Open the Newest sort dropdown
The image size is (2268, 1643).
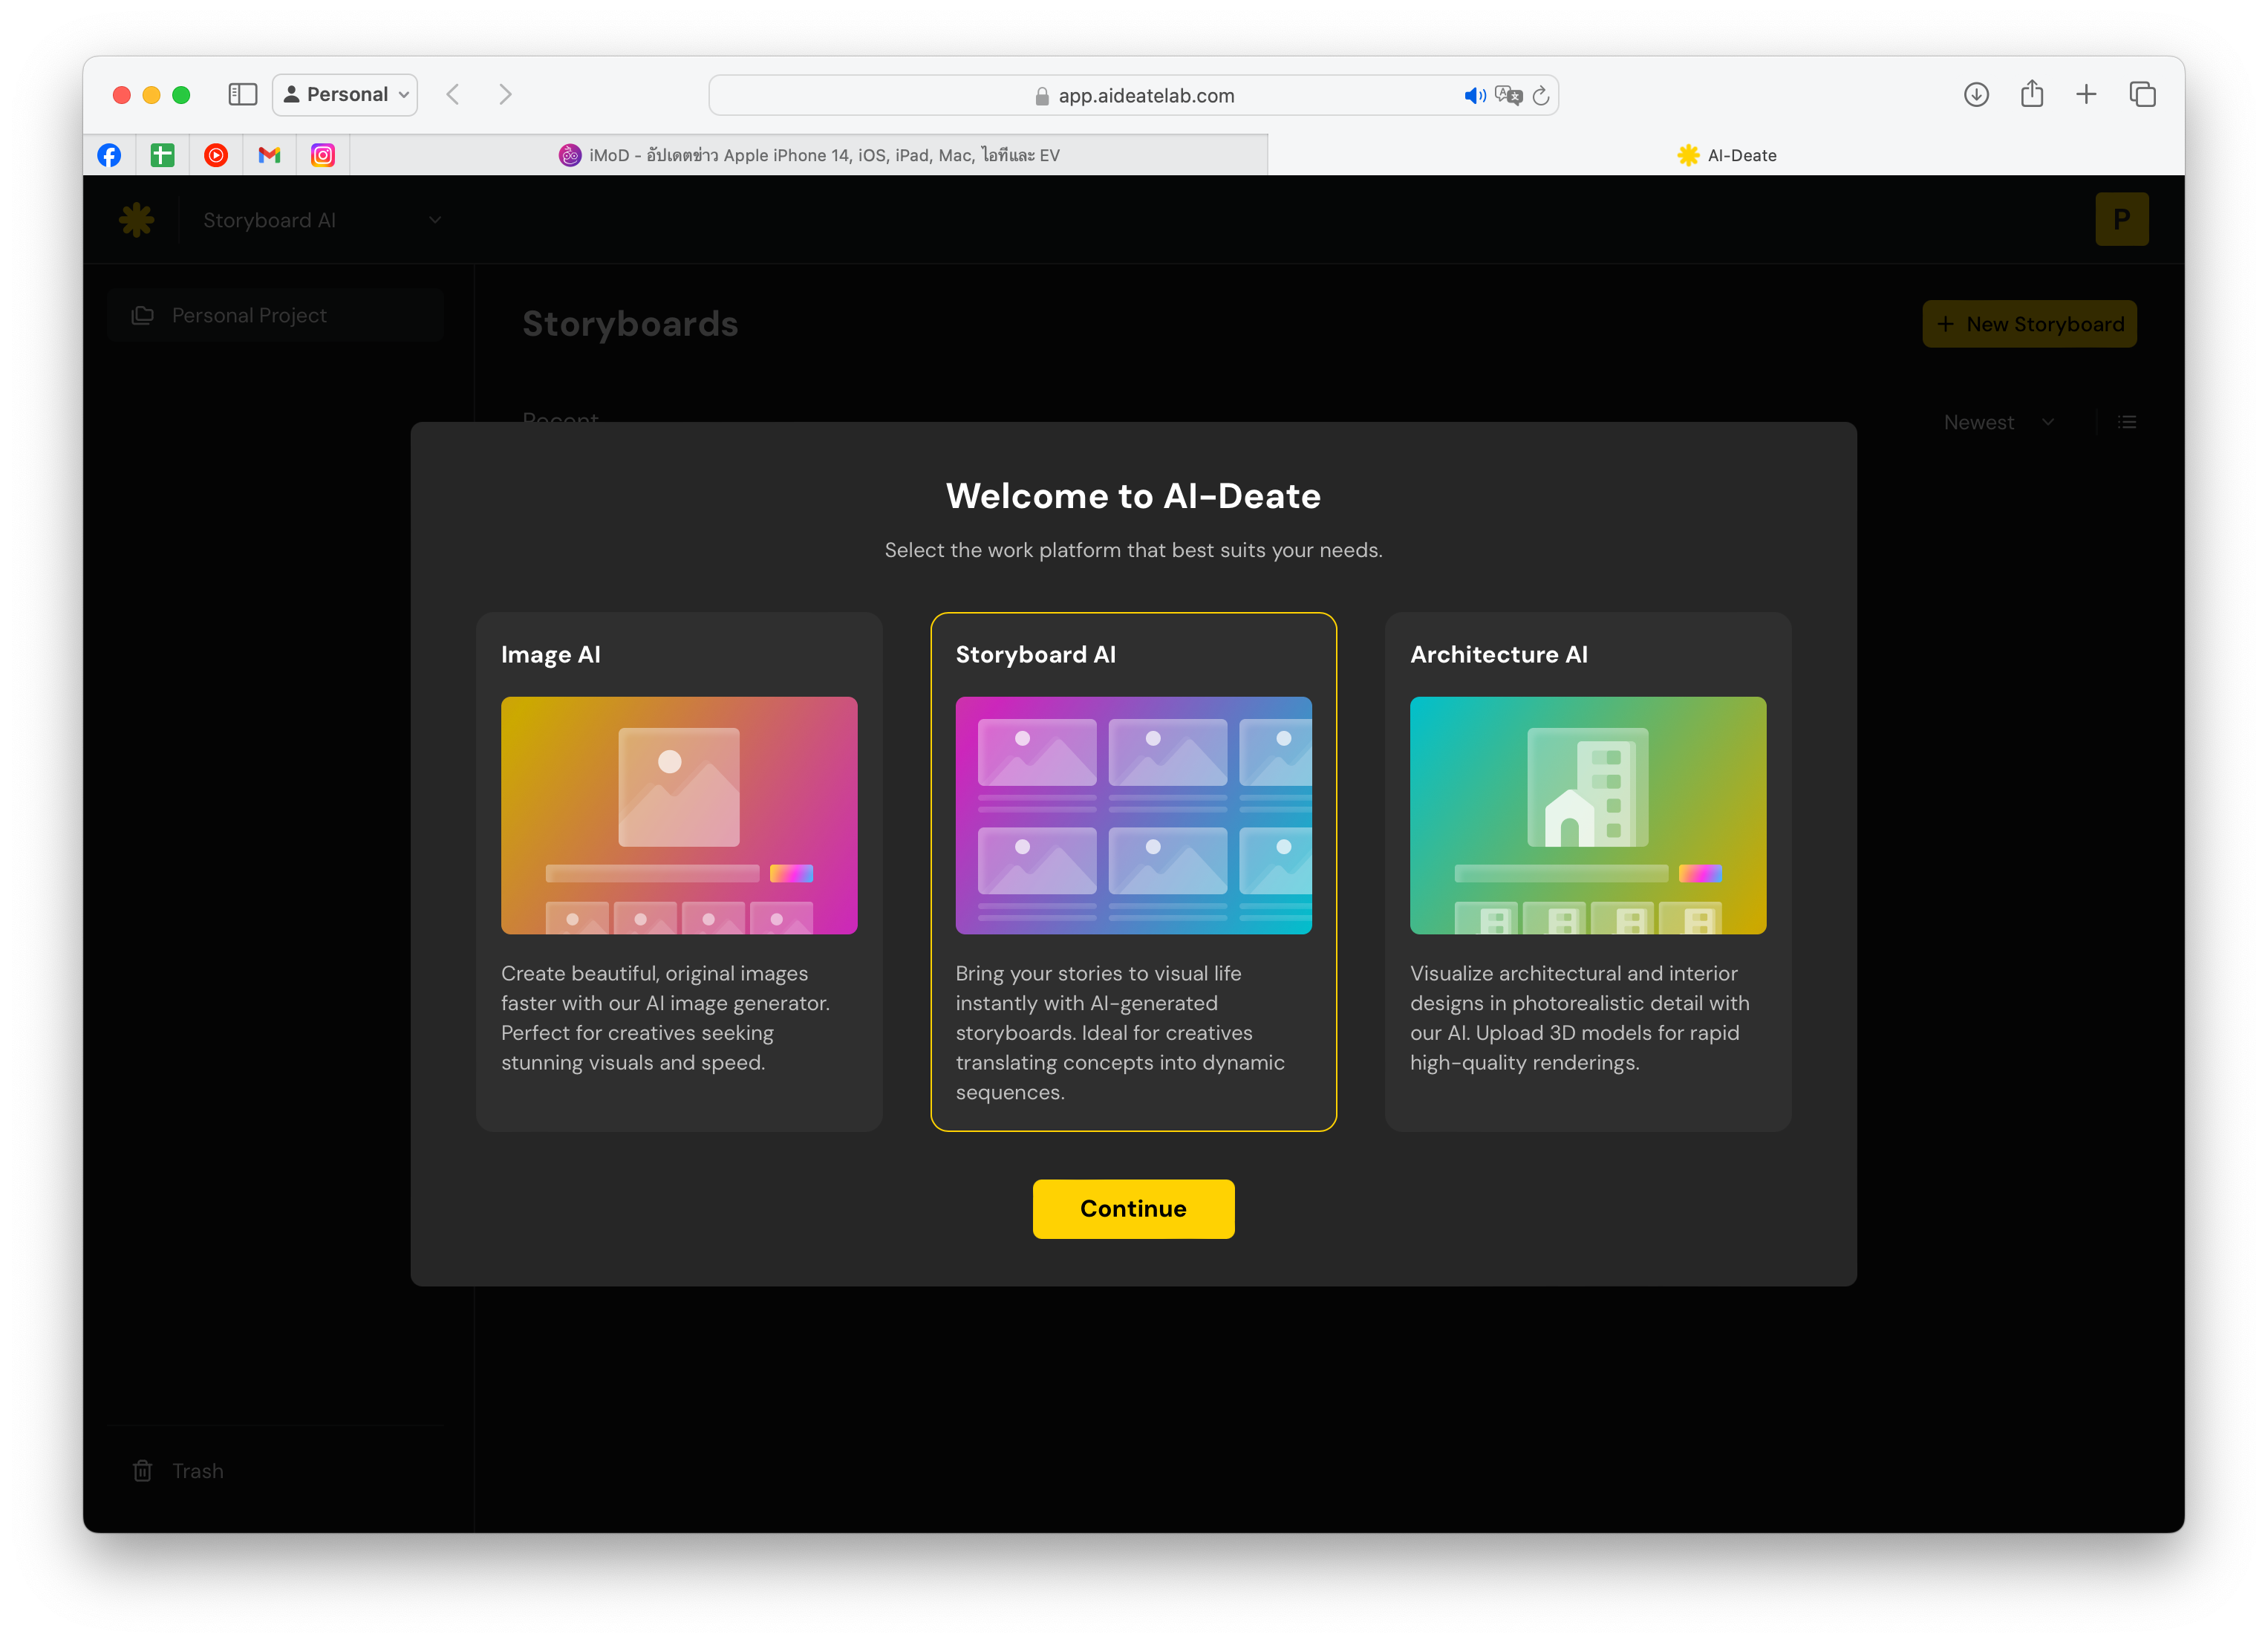1997,422
